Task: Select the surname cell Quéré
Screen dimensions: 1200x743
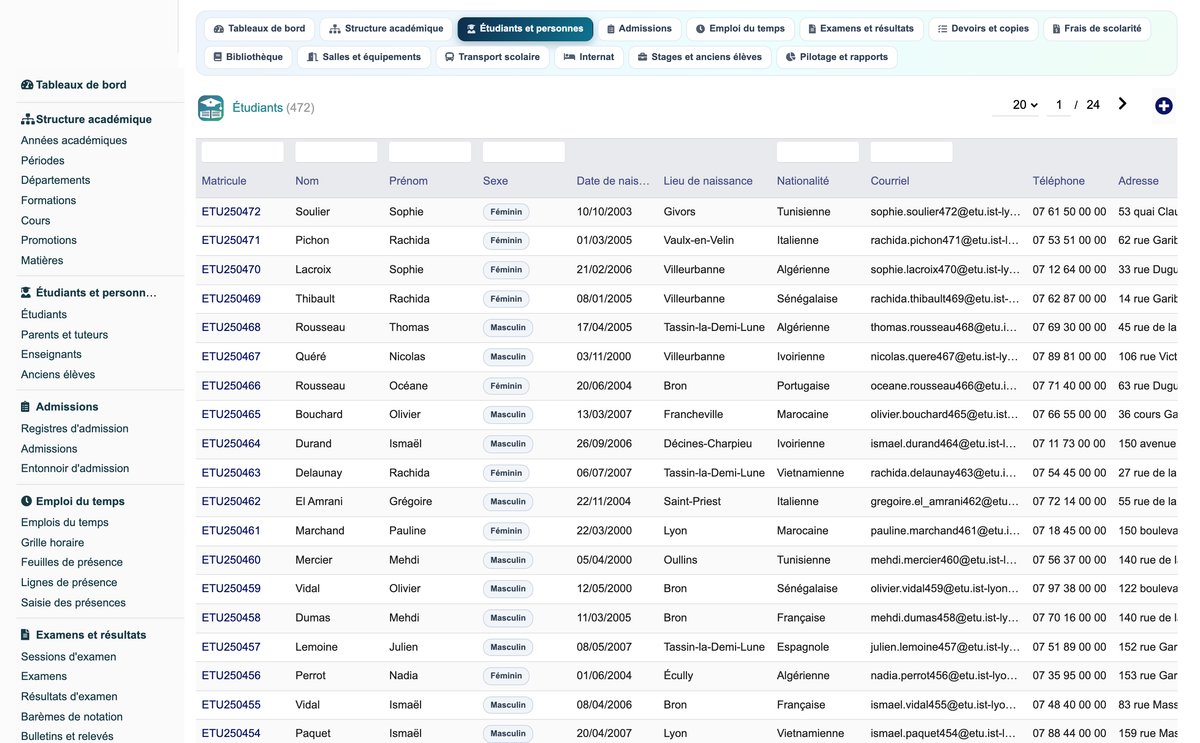Action: point(312,357)
